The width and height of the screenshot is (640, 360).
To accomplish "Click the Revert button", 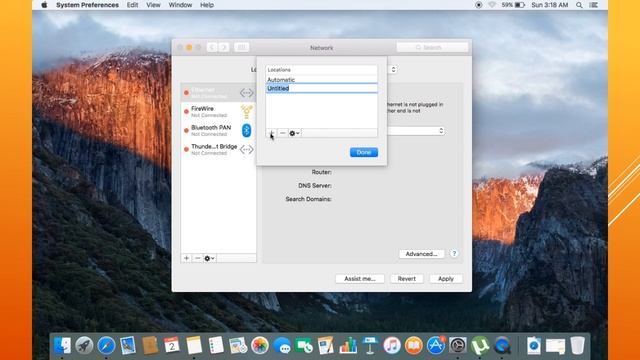I will click(x=407, y=279).
